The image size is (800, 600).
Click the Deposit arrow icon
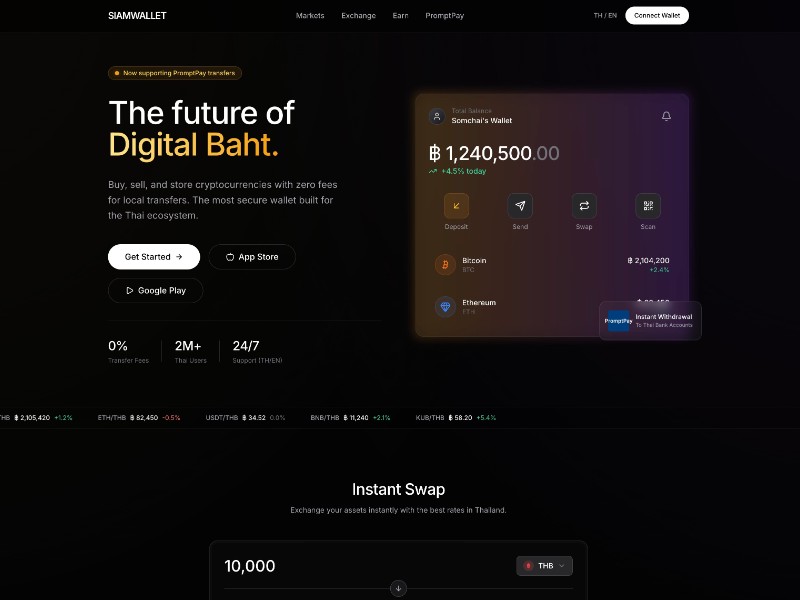(x=456, y=206)
